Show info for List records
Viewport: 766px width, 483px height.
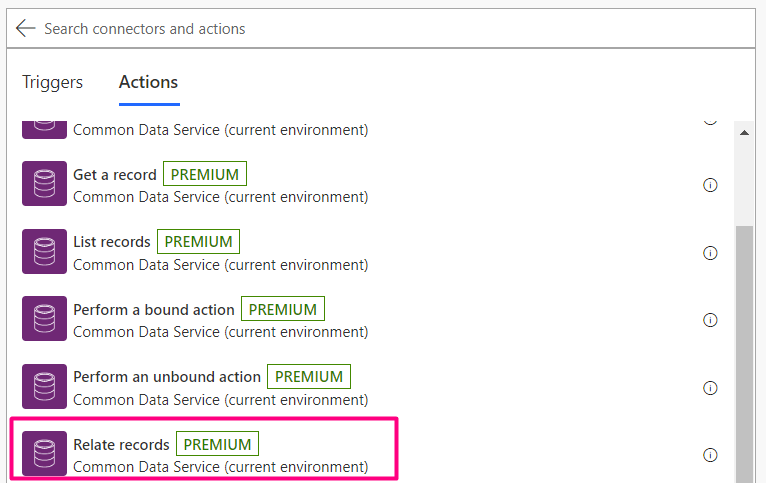(x=710, y=253)
